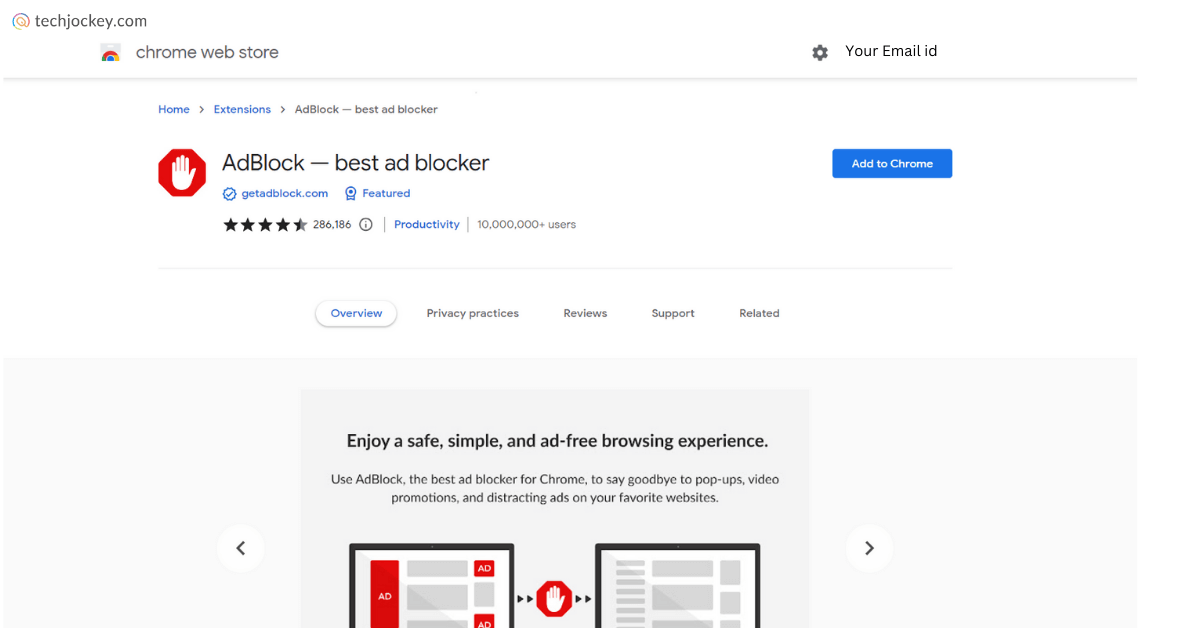The image size is (1200, 628).
Task: Click the right carousel arrow
Action: pyautogui.click(x=869, y=548)
